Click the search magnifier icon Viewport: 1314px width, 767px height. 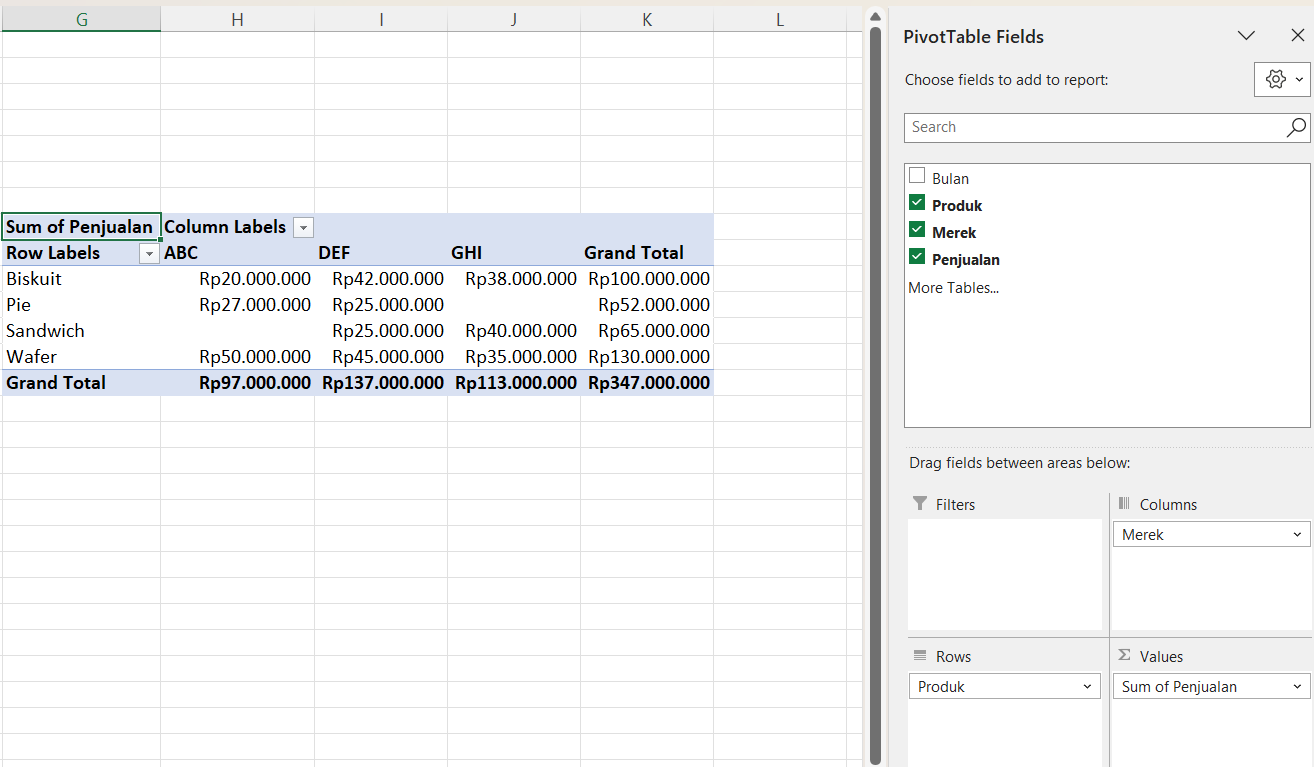point(1296,127)
